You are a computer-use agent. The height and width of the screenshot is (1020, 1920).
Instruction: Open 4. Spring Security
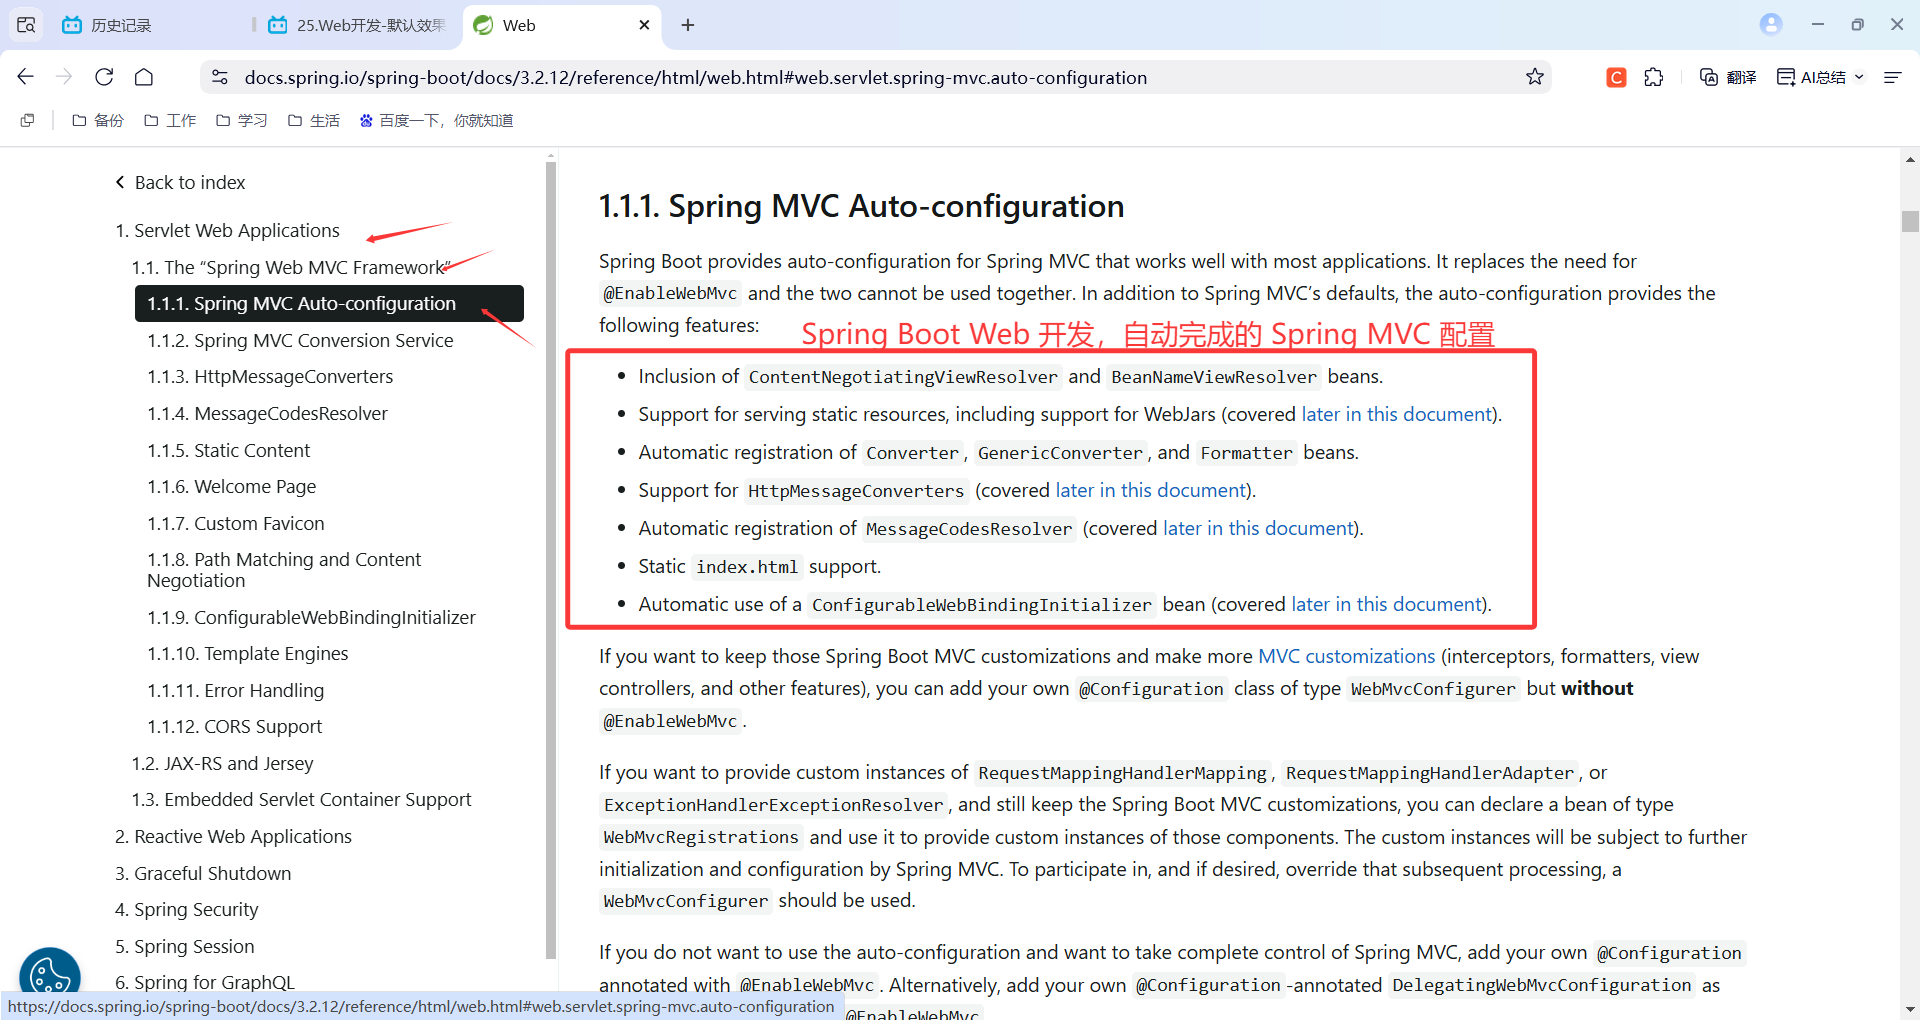click(x=186, y=909)
